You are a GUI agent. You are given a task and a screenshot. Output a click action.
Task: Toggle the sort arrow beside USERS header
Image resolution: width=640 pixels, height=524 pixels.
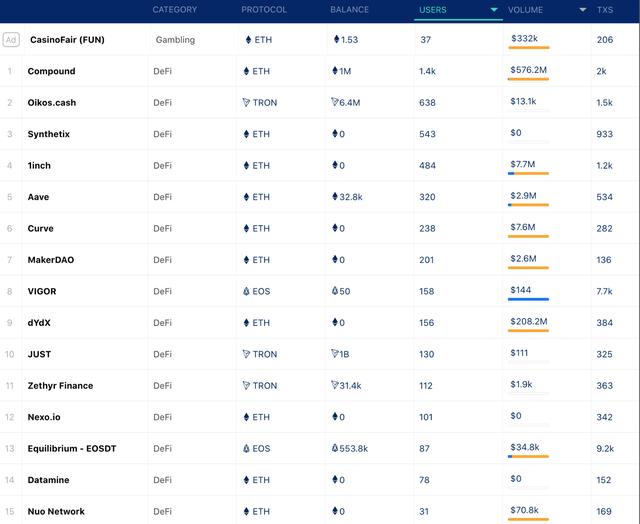[494, 10]
